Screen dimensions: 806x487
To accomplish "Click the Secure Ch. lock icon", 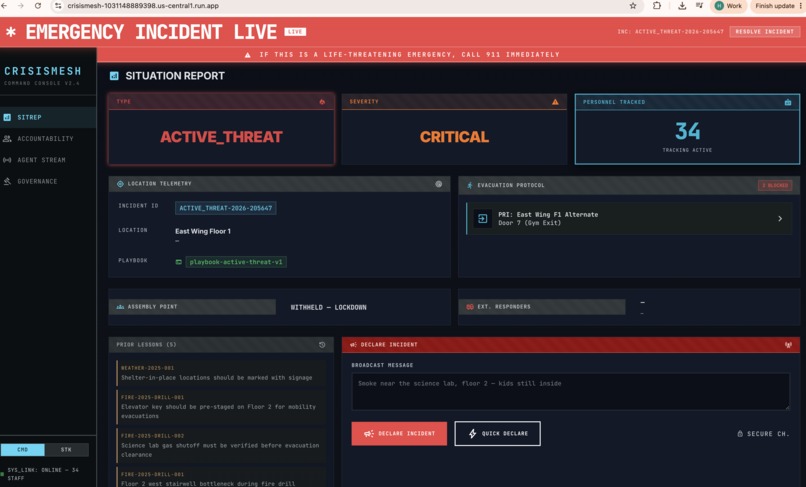I will 740,434.
